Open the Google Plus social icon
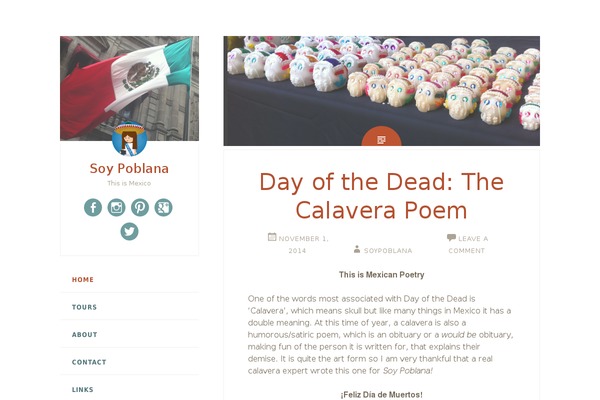The height and width of the screenshot is (400, 600). click(163, 207)
